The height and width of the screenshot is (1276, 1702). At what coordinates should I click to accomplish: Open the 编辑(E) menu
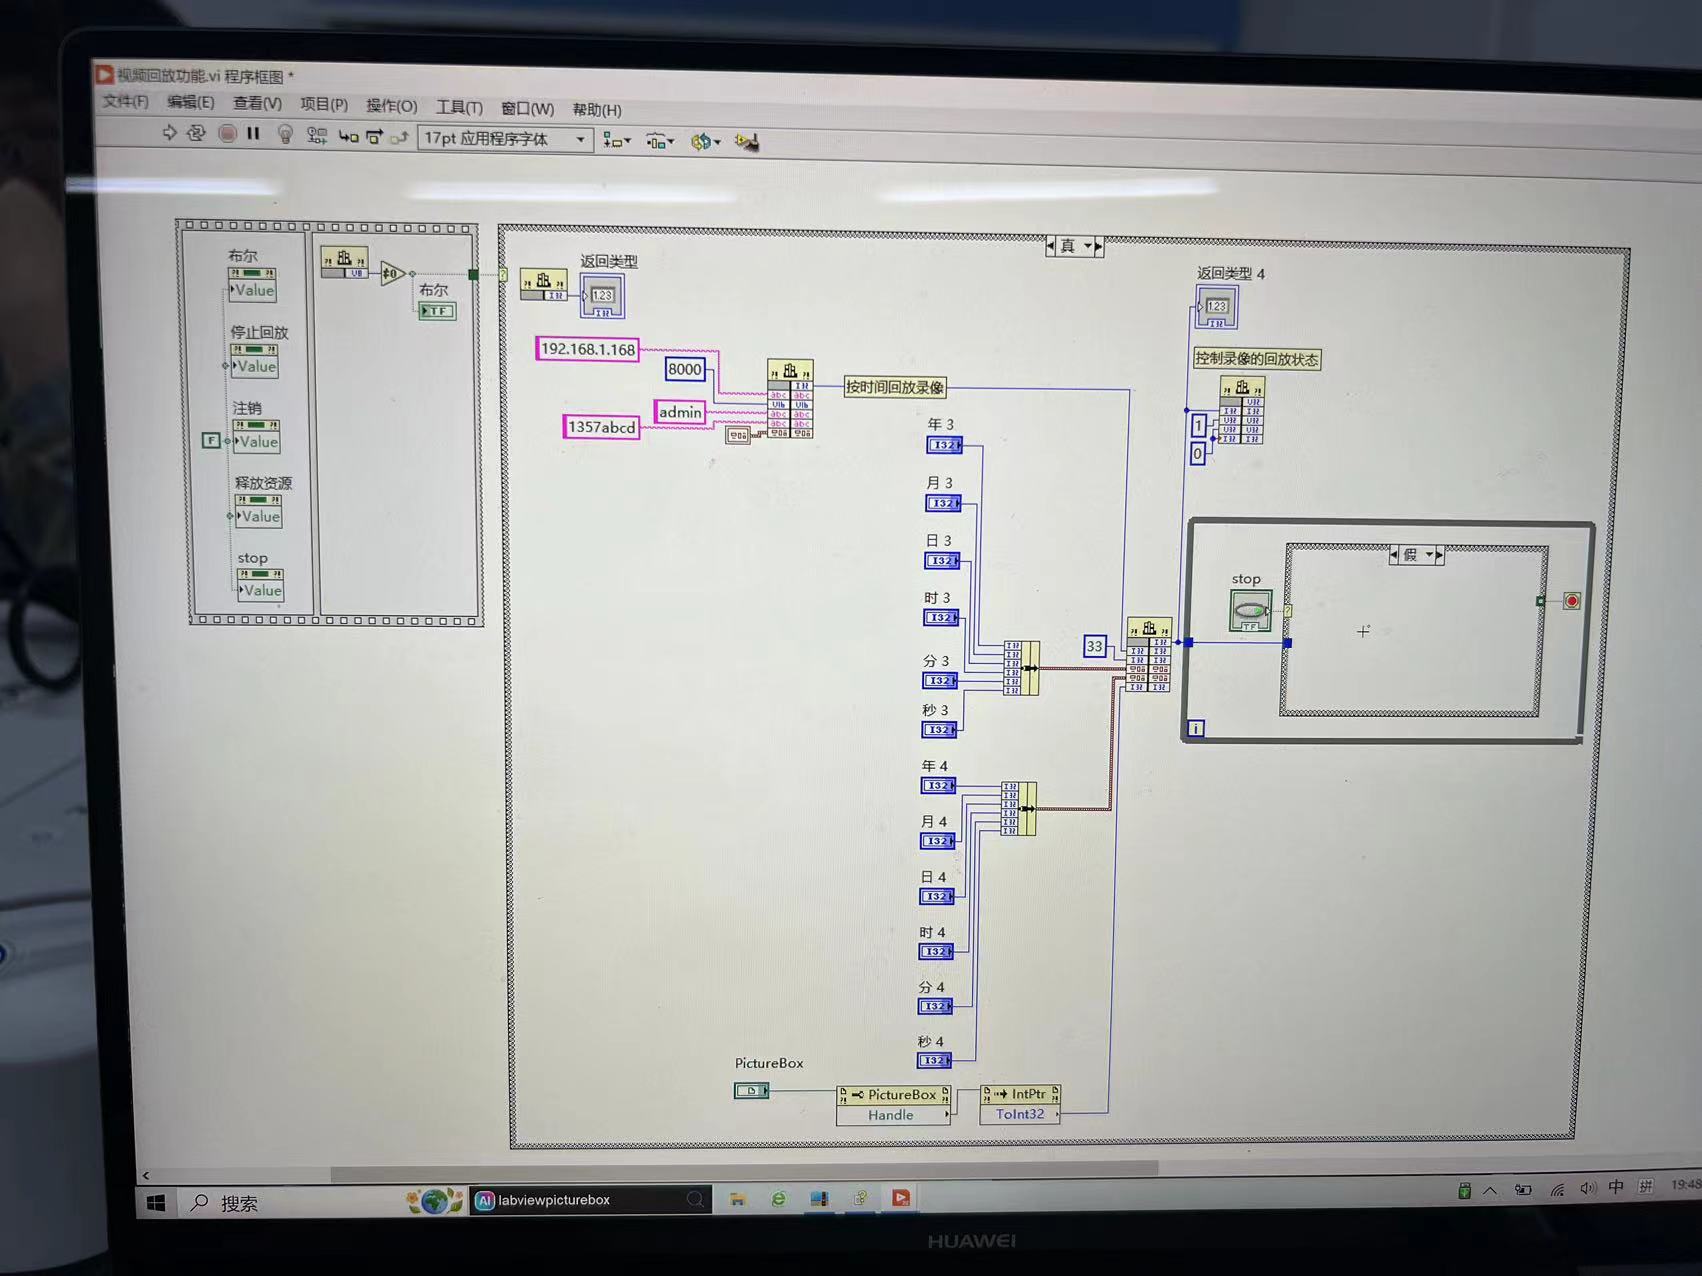tap(190, 102)
